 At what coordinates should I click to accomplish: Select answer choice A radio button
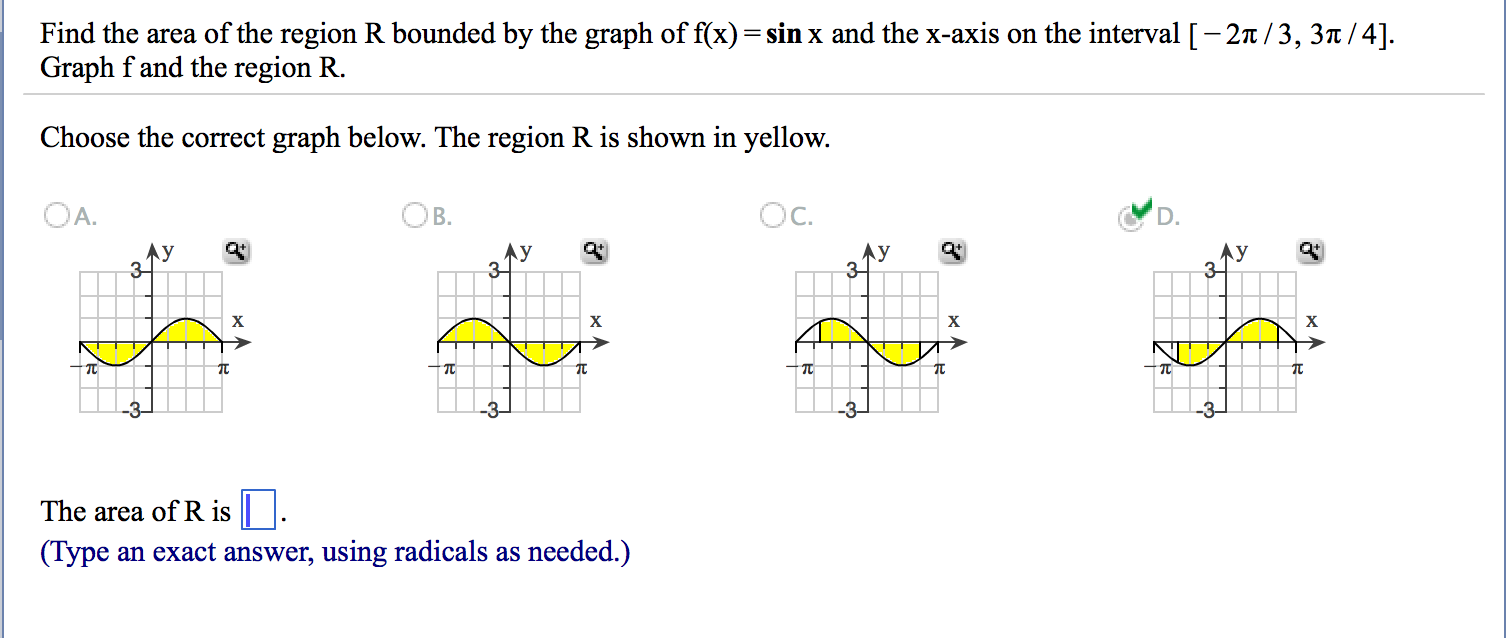(55, 215)
